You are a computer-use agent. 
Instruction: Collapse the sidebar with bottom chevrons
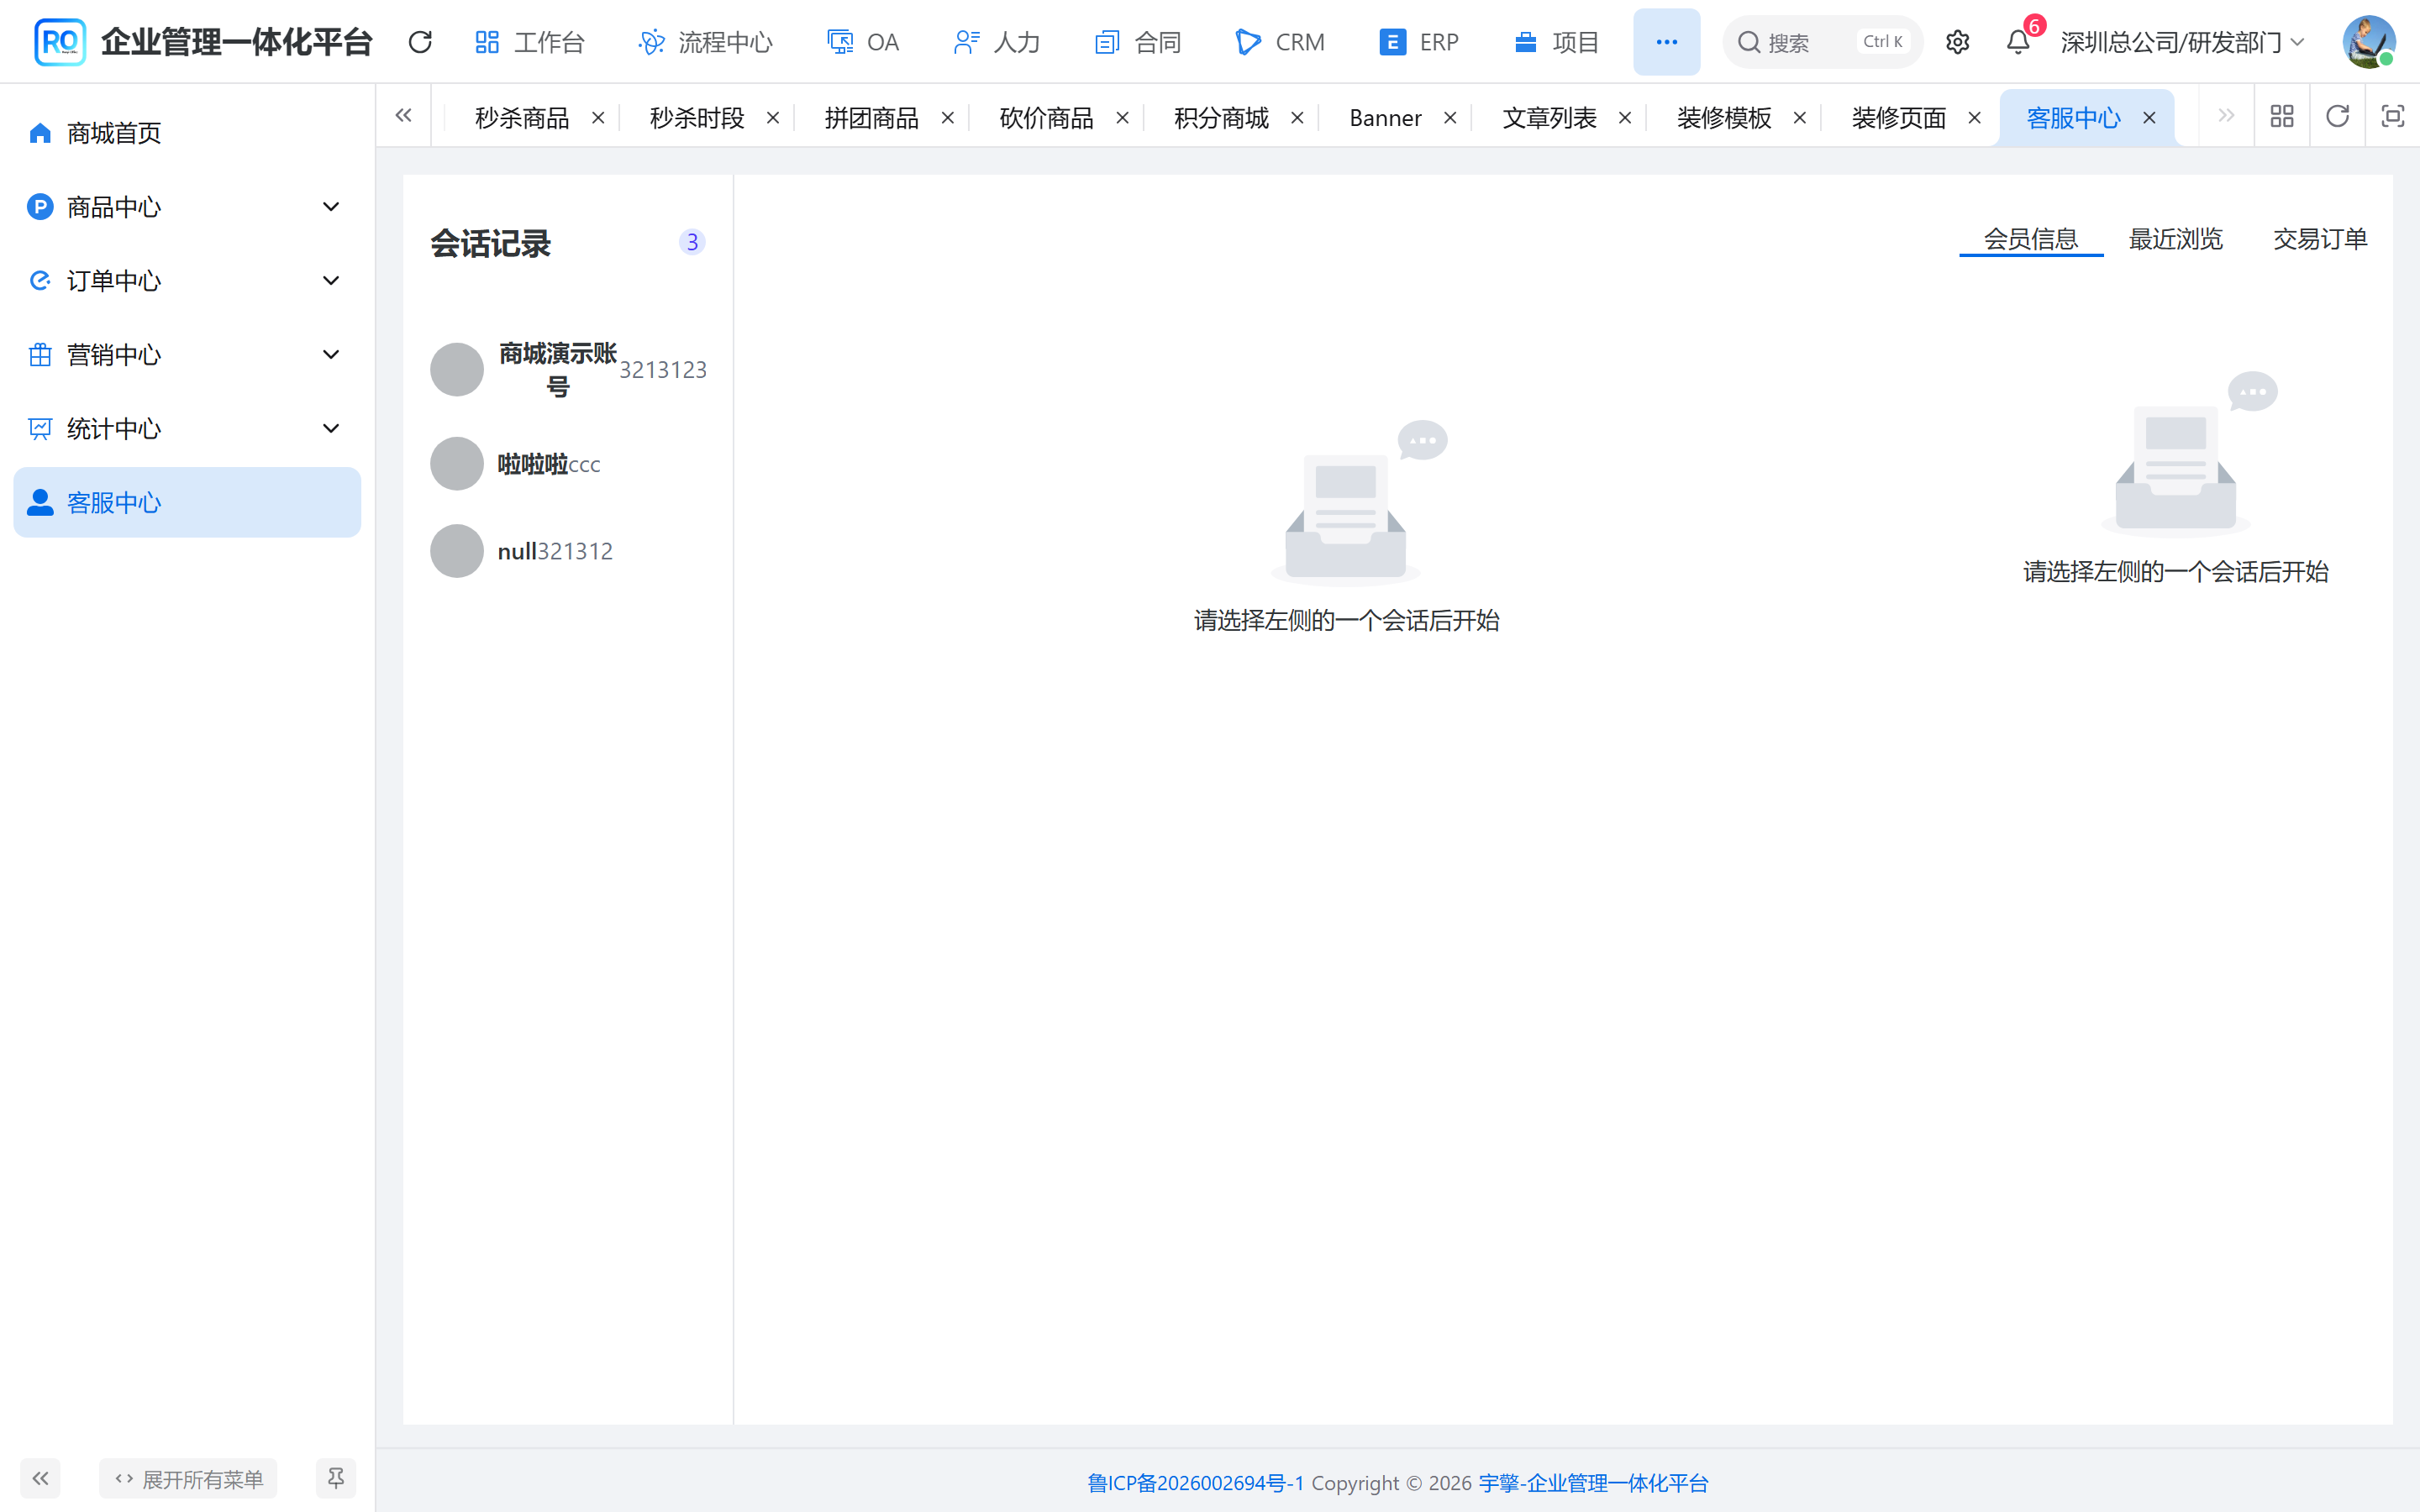click(40, 1478)
